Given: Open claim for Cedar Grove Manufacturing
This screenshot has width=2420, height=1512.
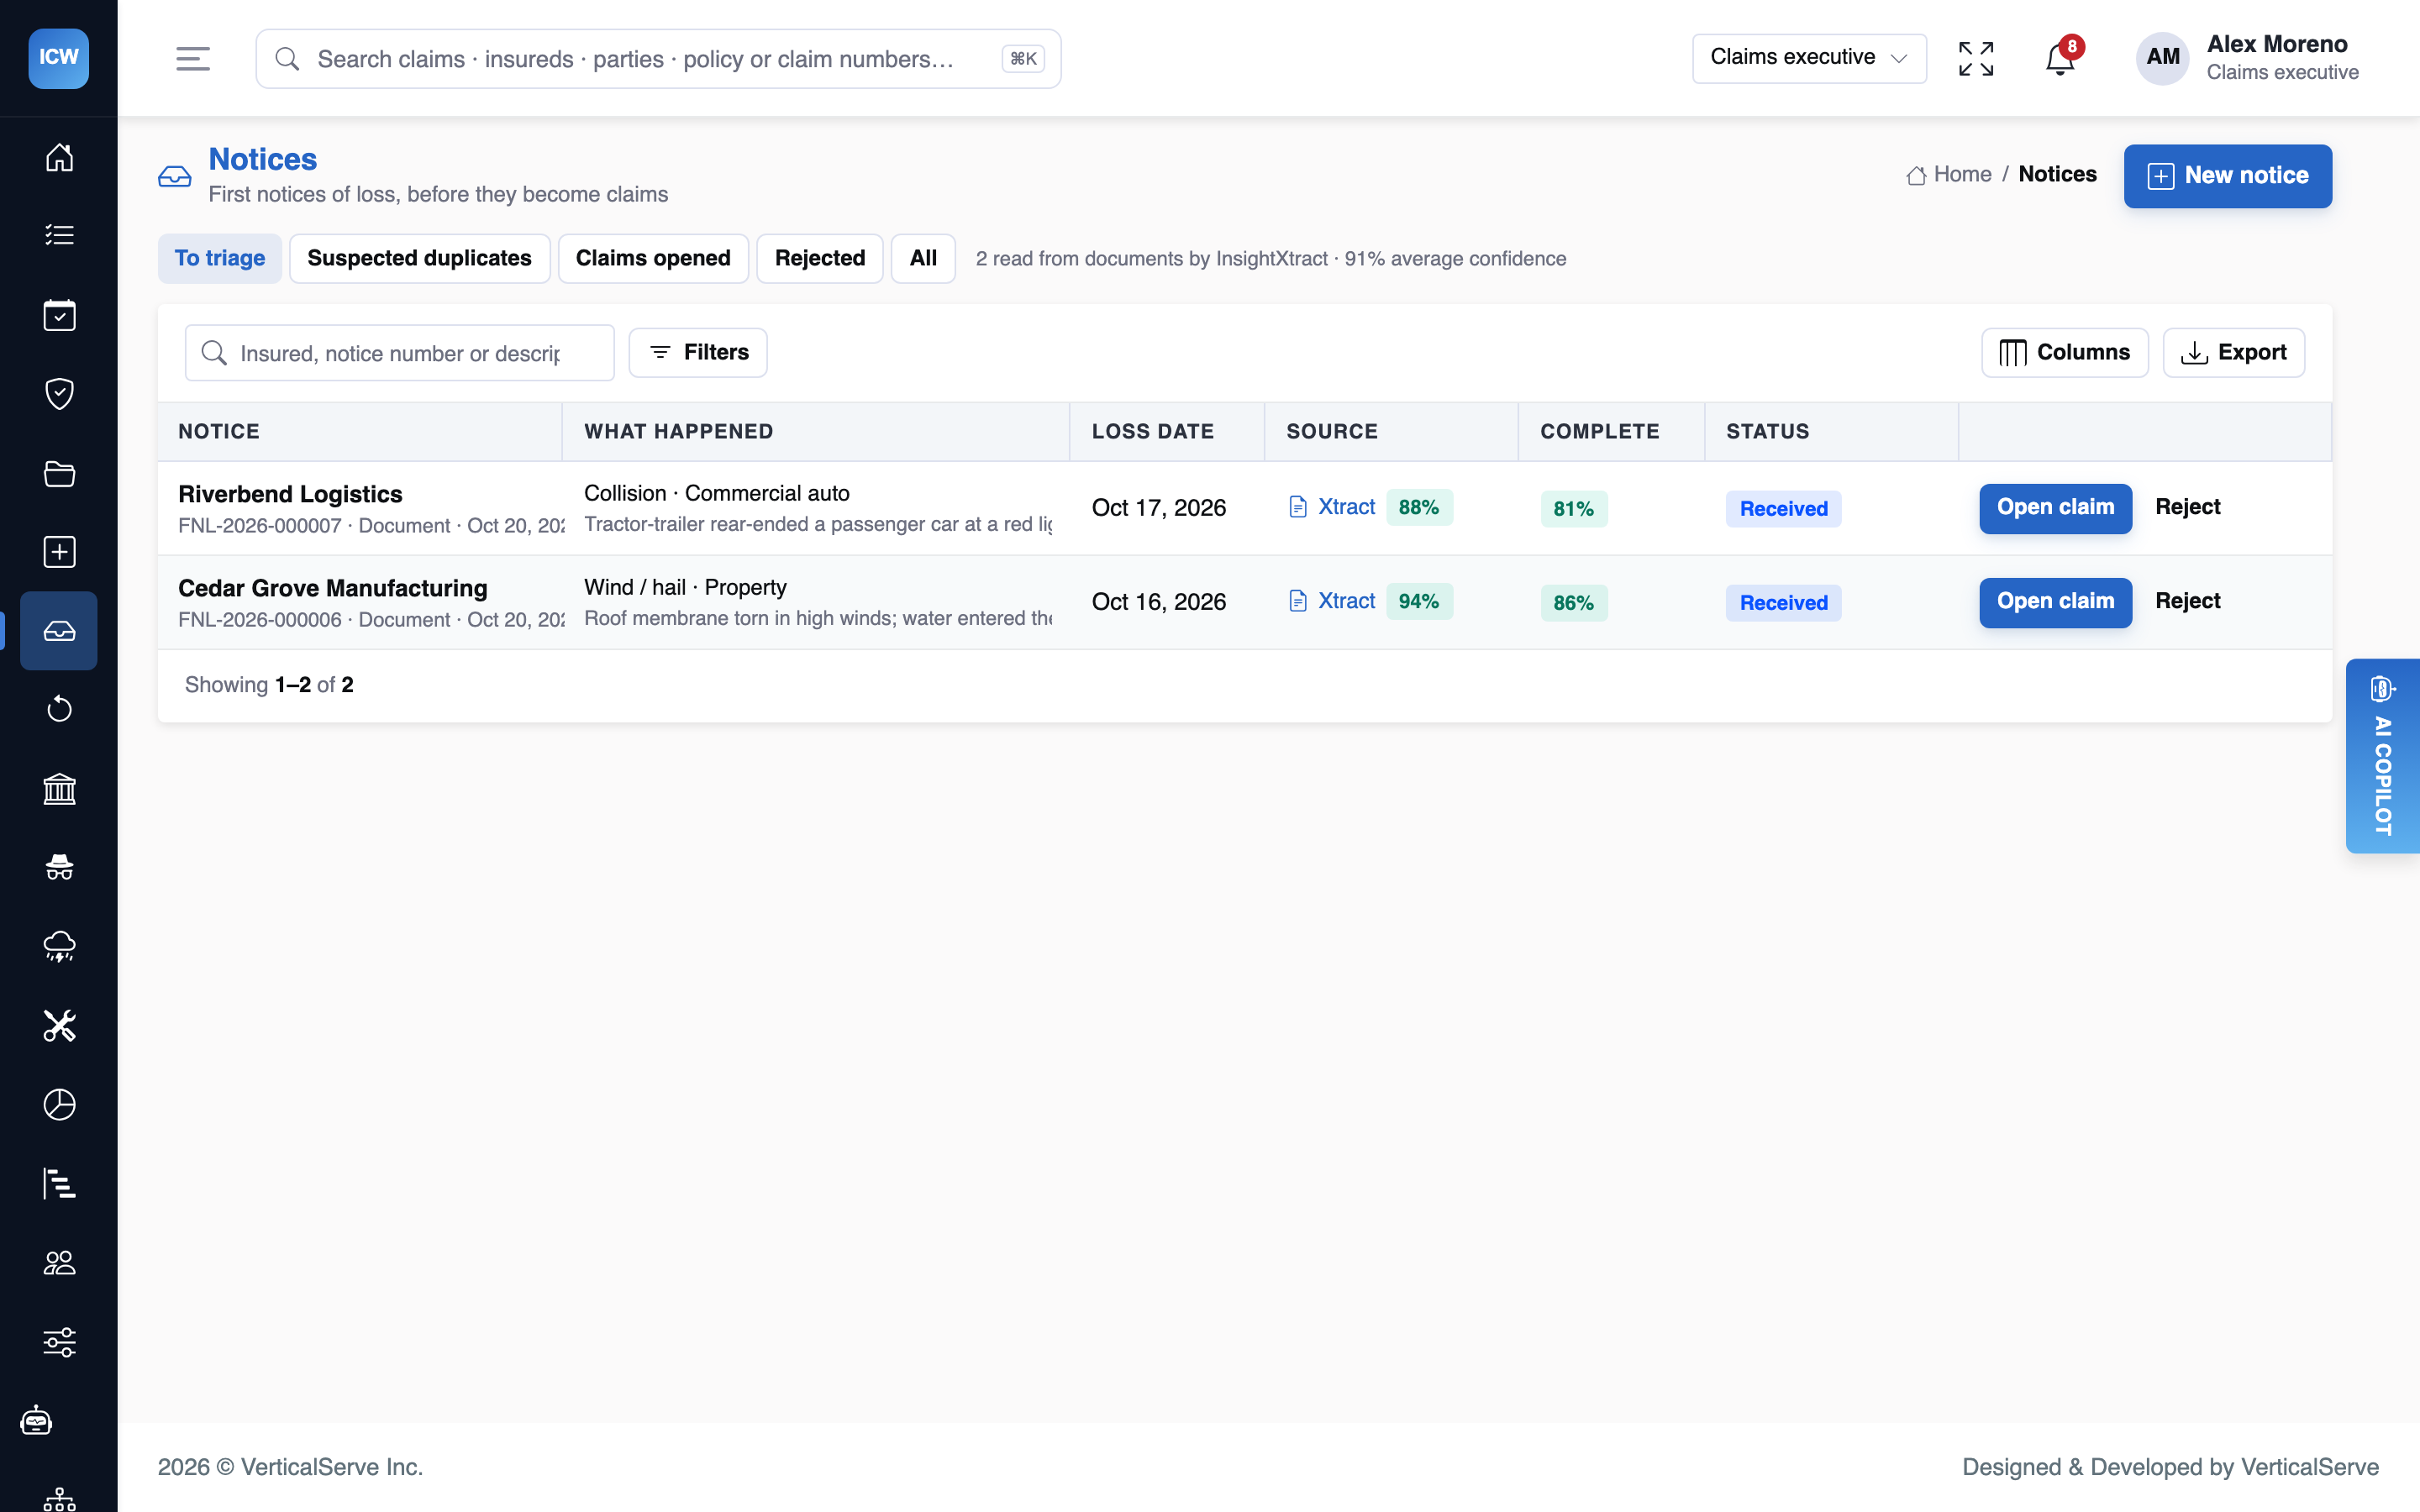Looking at the screenshot, I should pyautogui.click(x=2055, y=602).
